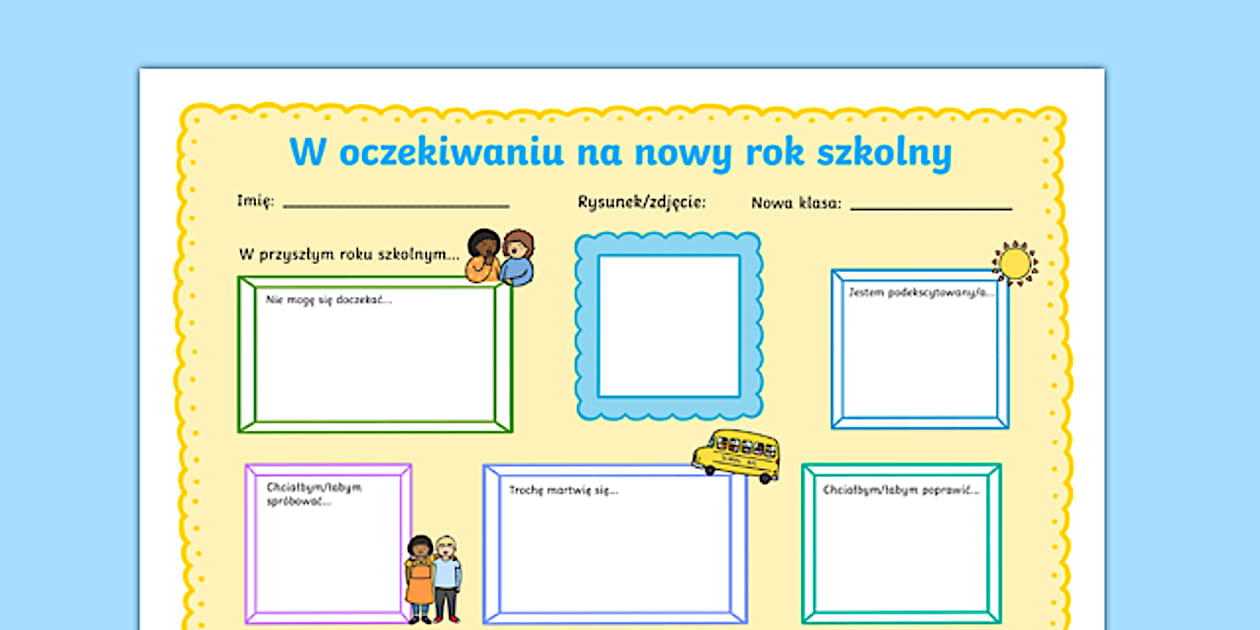Click the title W oczekiwaniu na nowy rok szkolny
This screenshot has height=630, width=1260.
[620, 153]
